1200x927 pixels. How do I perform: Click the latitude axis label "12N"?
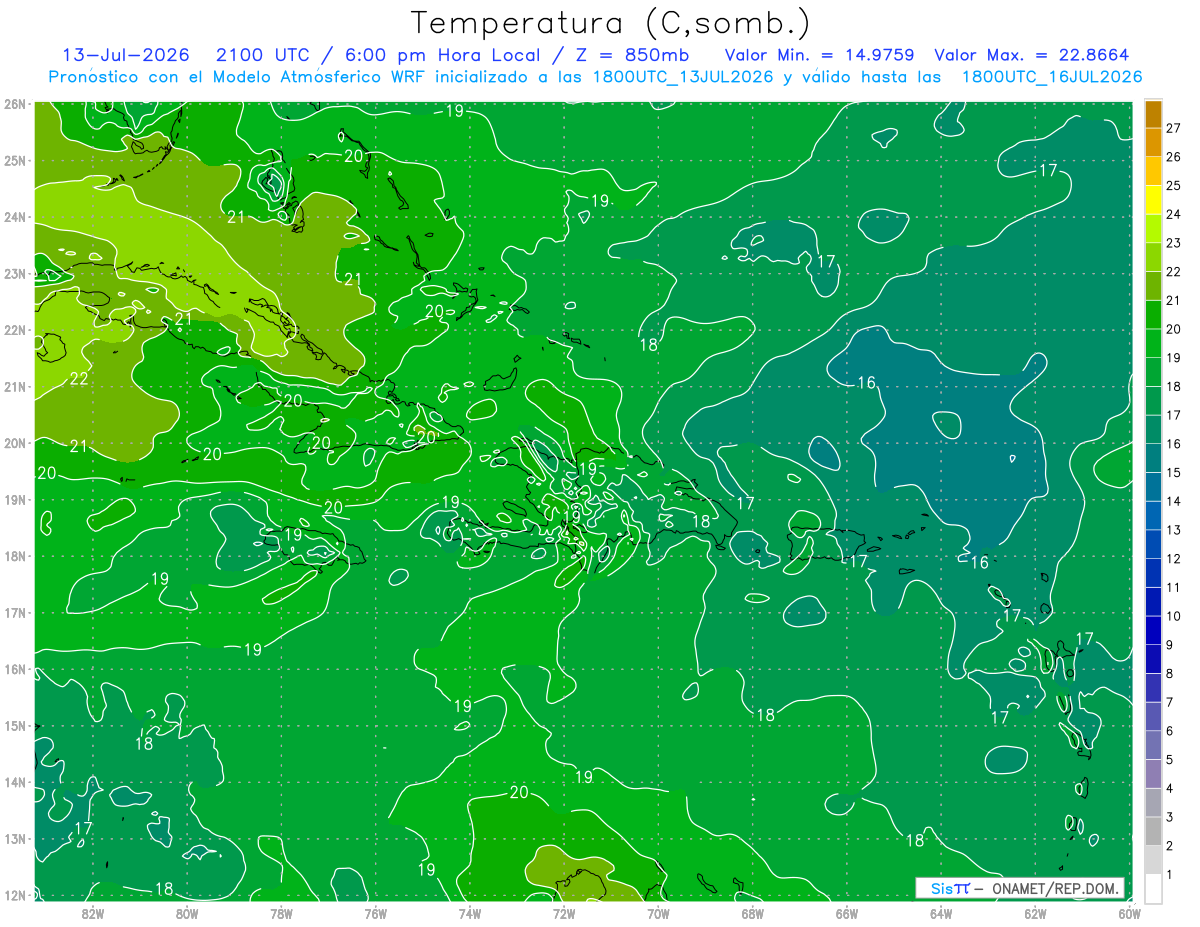(x=14, y=895)
